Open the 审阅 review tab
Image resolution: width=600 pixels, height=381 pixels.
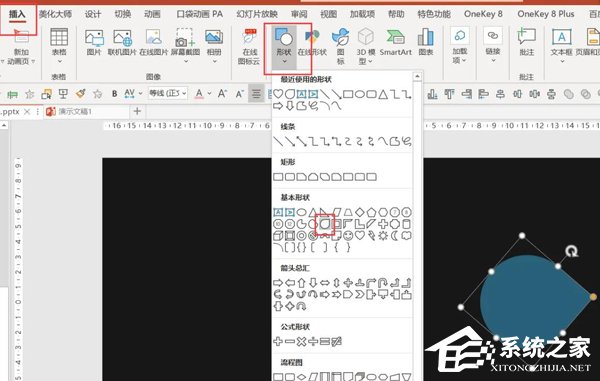tap(299, 14)
